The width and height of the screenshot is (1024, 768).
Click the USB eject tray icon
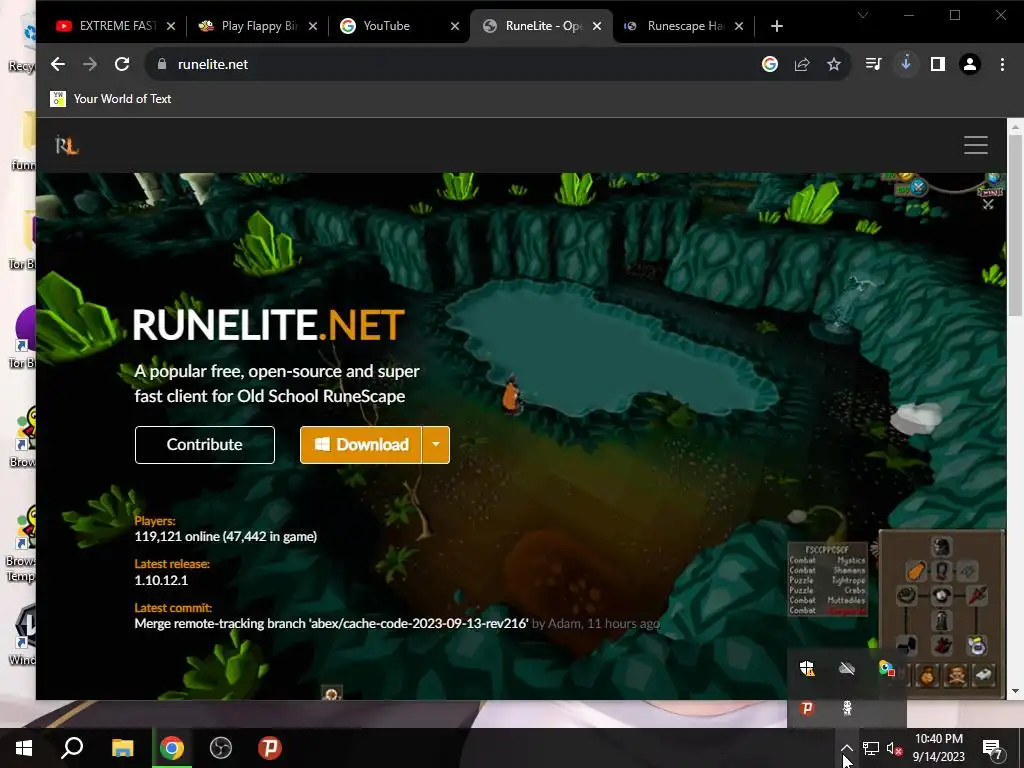(x=847, y=708)
